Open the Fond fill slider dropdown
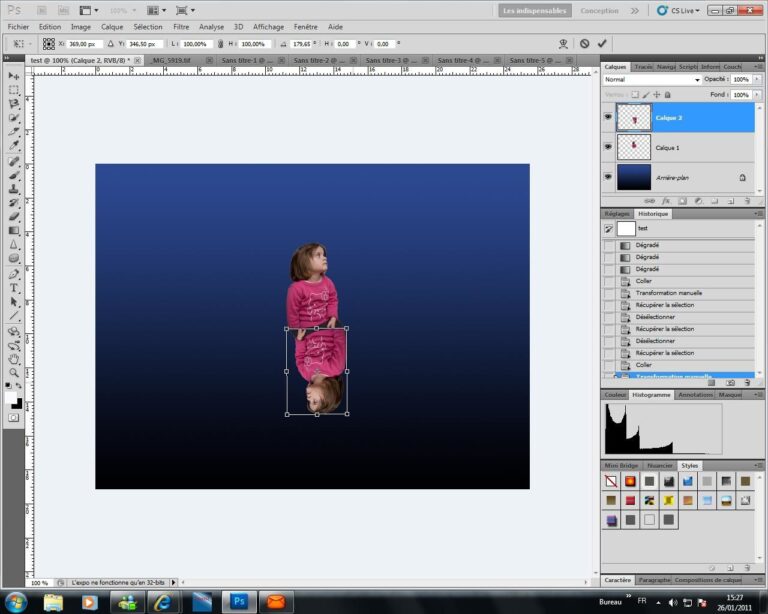Screen dimensions: 768x614 (757, 94)
